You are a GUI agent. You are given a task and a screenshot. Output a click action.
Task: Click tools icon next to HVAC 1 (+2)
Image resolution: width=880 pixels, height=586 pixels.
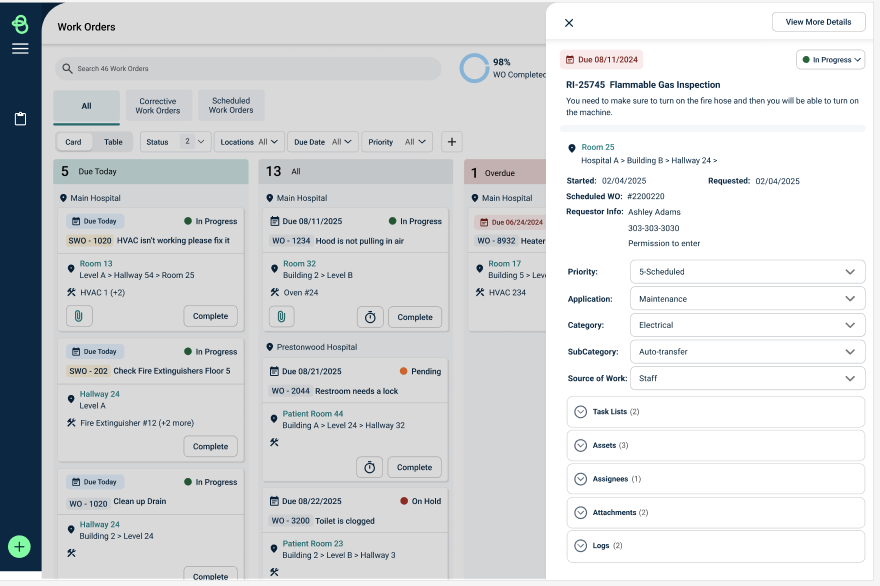(71, 292)
